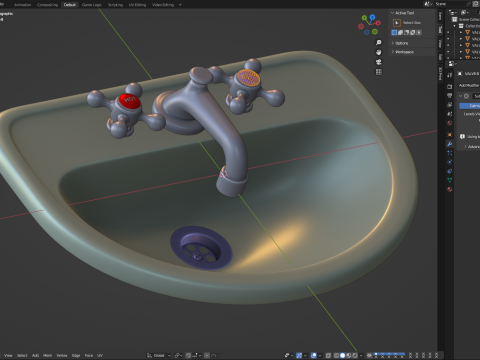The image size is (480, 360).
Task: Open the Select menu in viewport header
Action: pyautogui.click(x=22, y=355)
